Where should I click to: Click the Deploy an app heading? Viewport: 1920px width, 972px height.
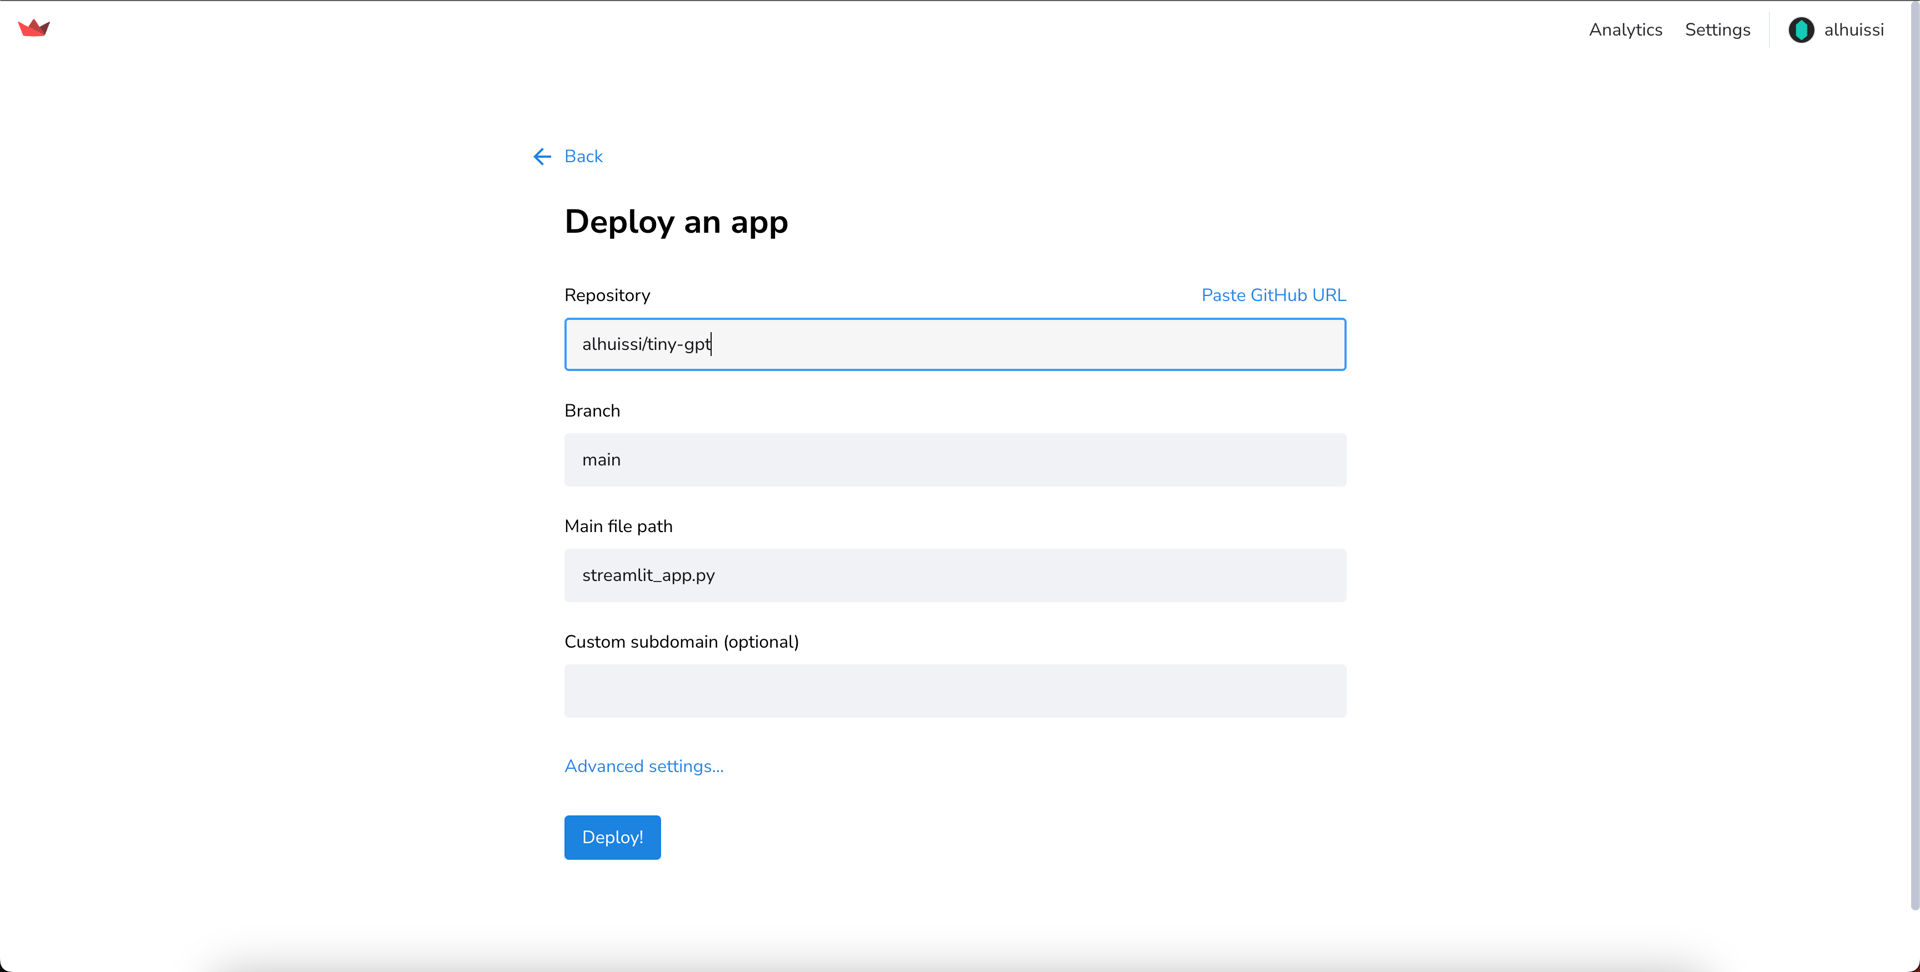[x=676, y=222]
